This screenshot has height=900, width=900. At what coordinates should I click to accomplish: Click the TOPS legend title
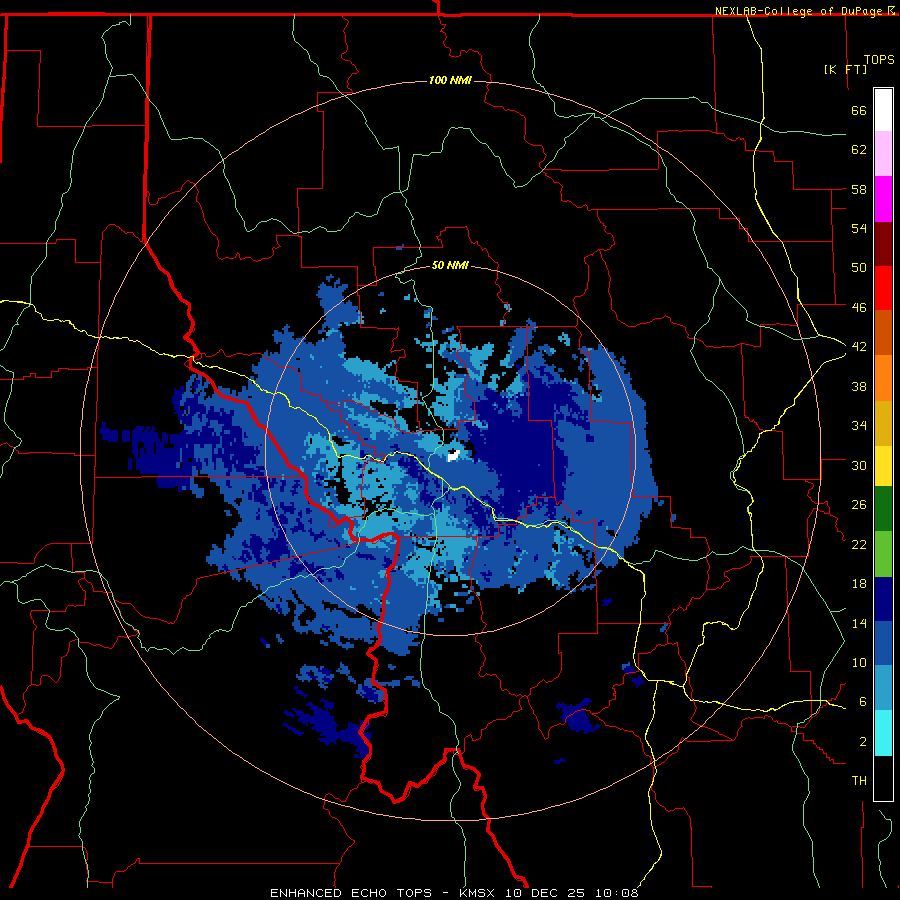point(879,59)
